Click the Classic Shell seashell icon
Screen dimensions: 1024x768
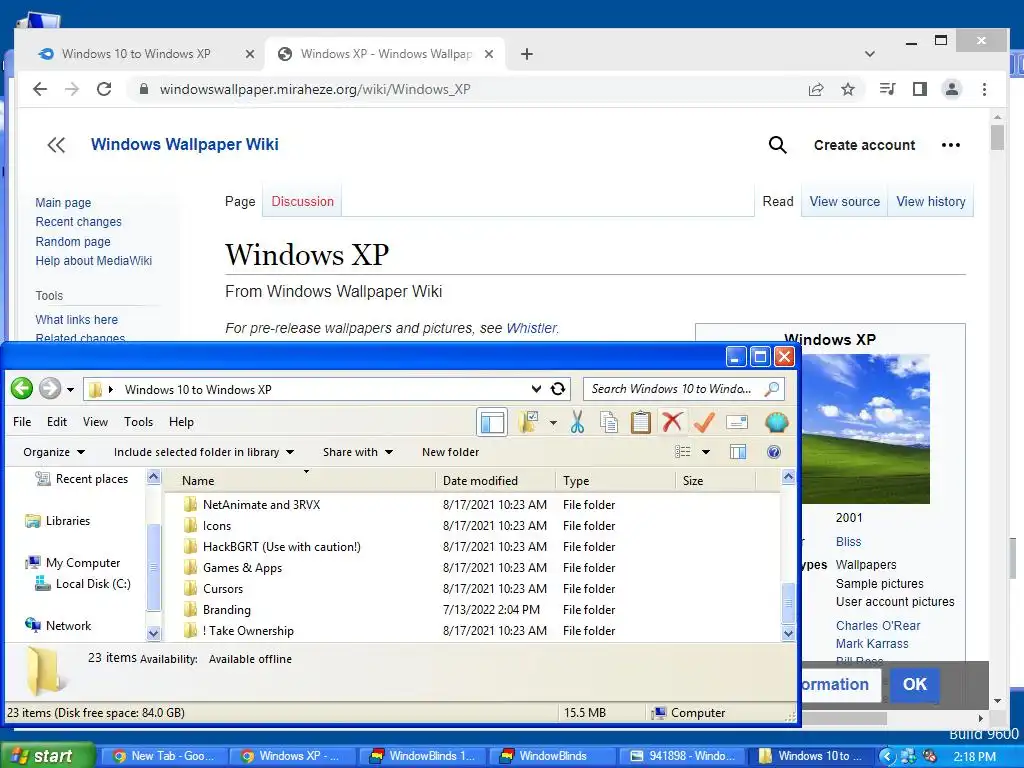776,422
